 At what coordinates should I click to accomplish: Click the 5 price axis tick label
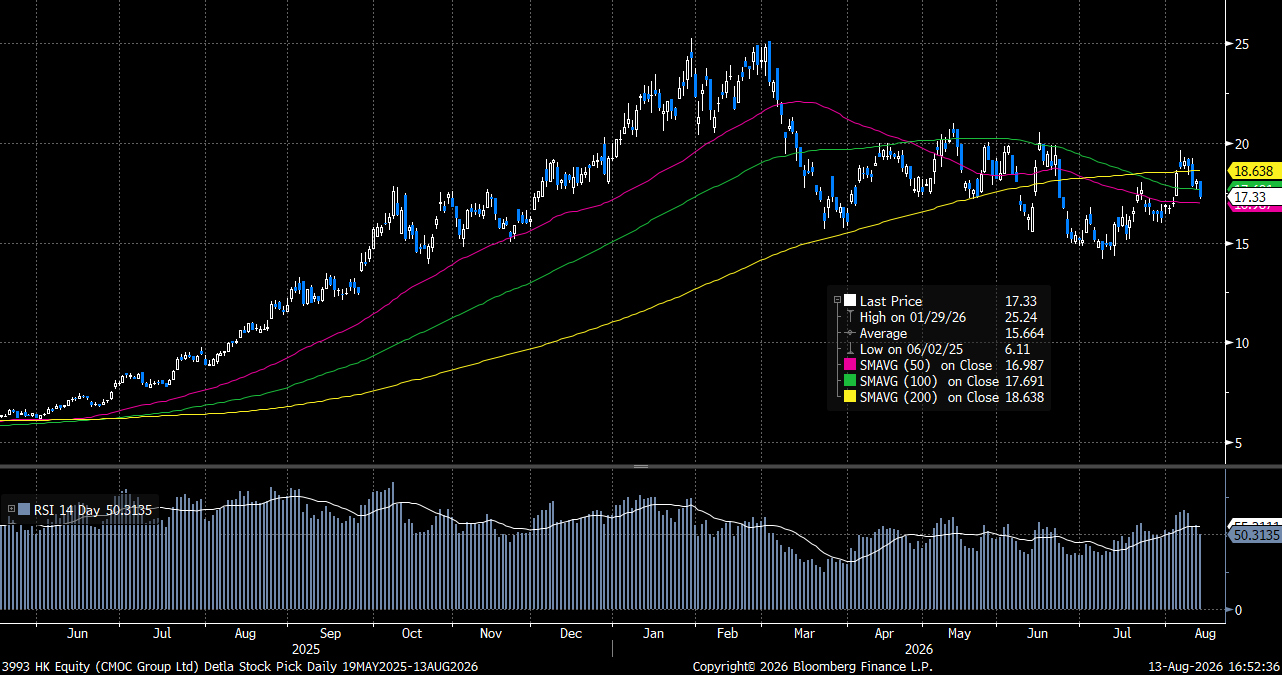1240,443
